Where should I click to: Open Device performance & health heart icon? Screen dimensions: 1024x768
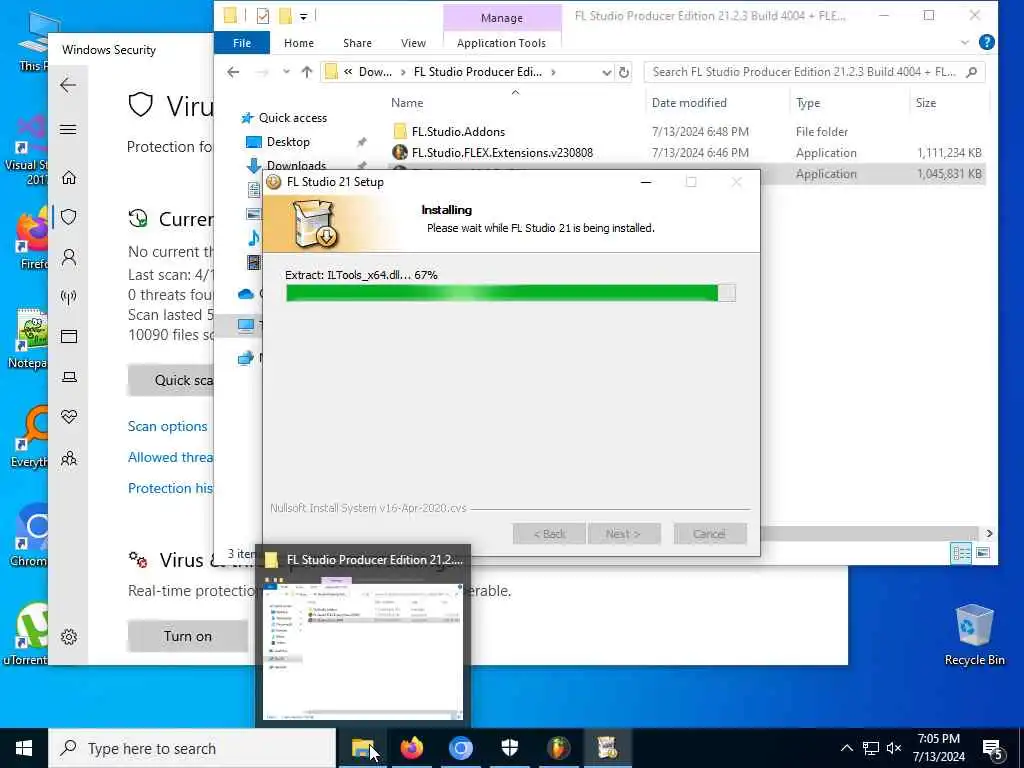(69, 417)
